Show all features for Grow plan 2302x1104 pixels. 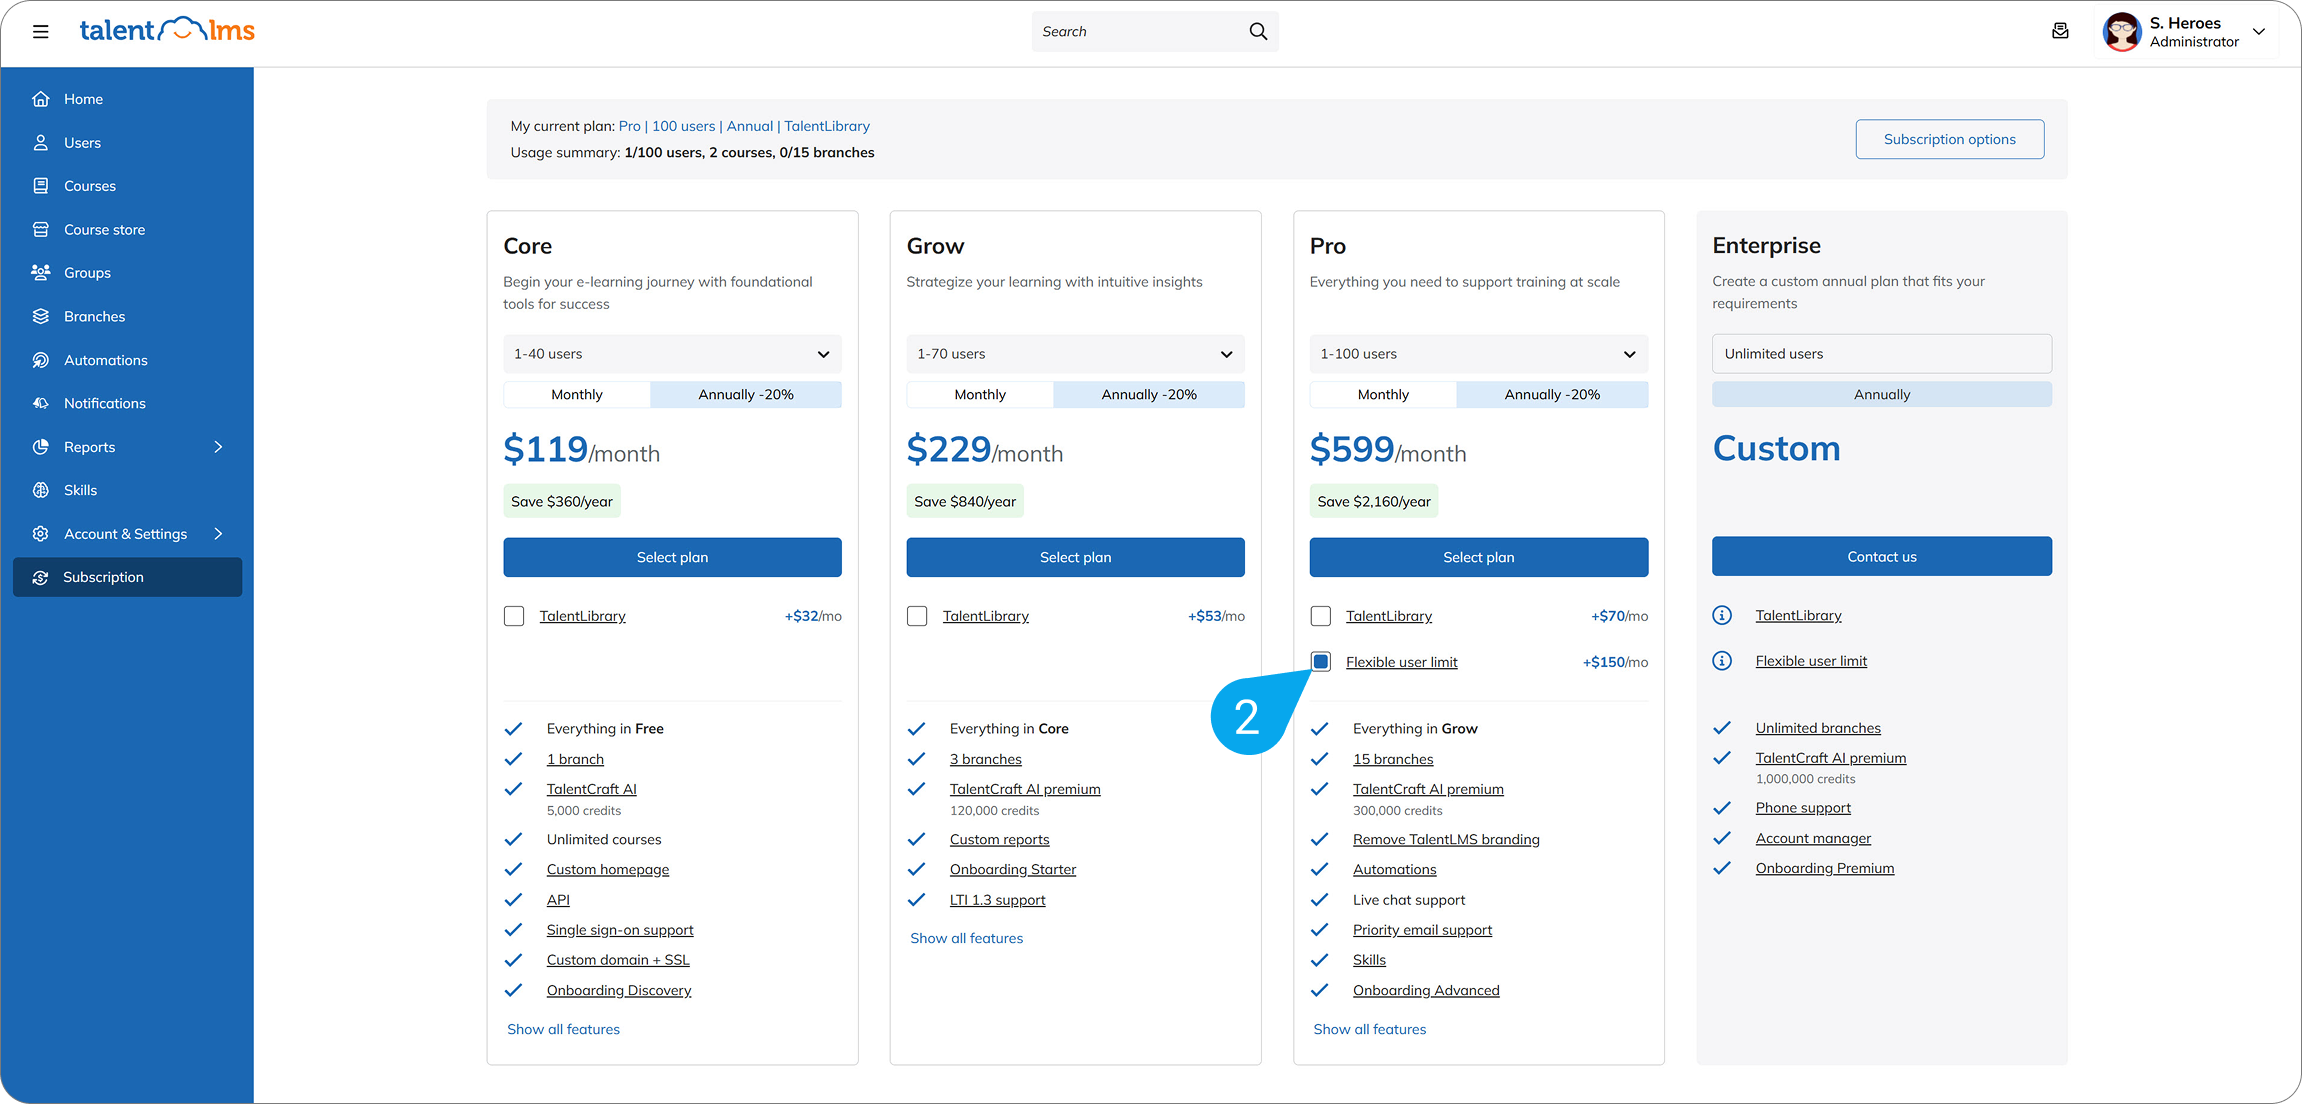(x=966, y=938)
